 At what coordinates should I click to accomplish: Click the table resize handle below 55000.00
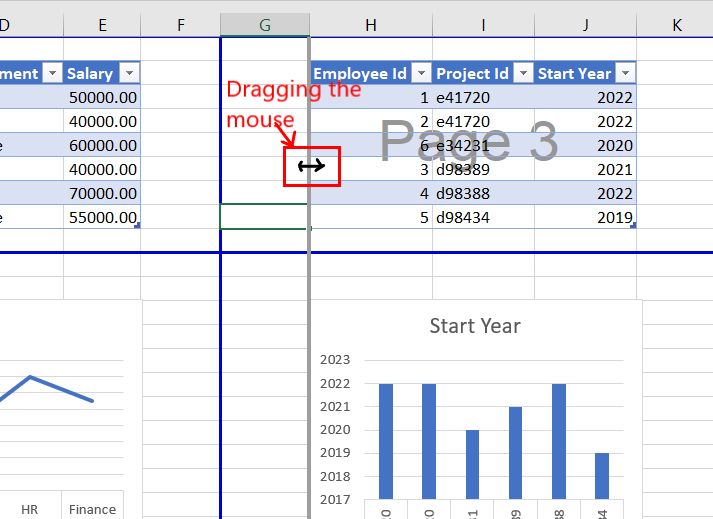[137, 227]
